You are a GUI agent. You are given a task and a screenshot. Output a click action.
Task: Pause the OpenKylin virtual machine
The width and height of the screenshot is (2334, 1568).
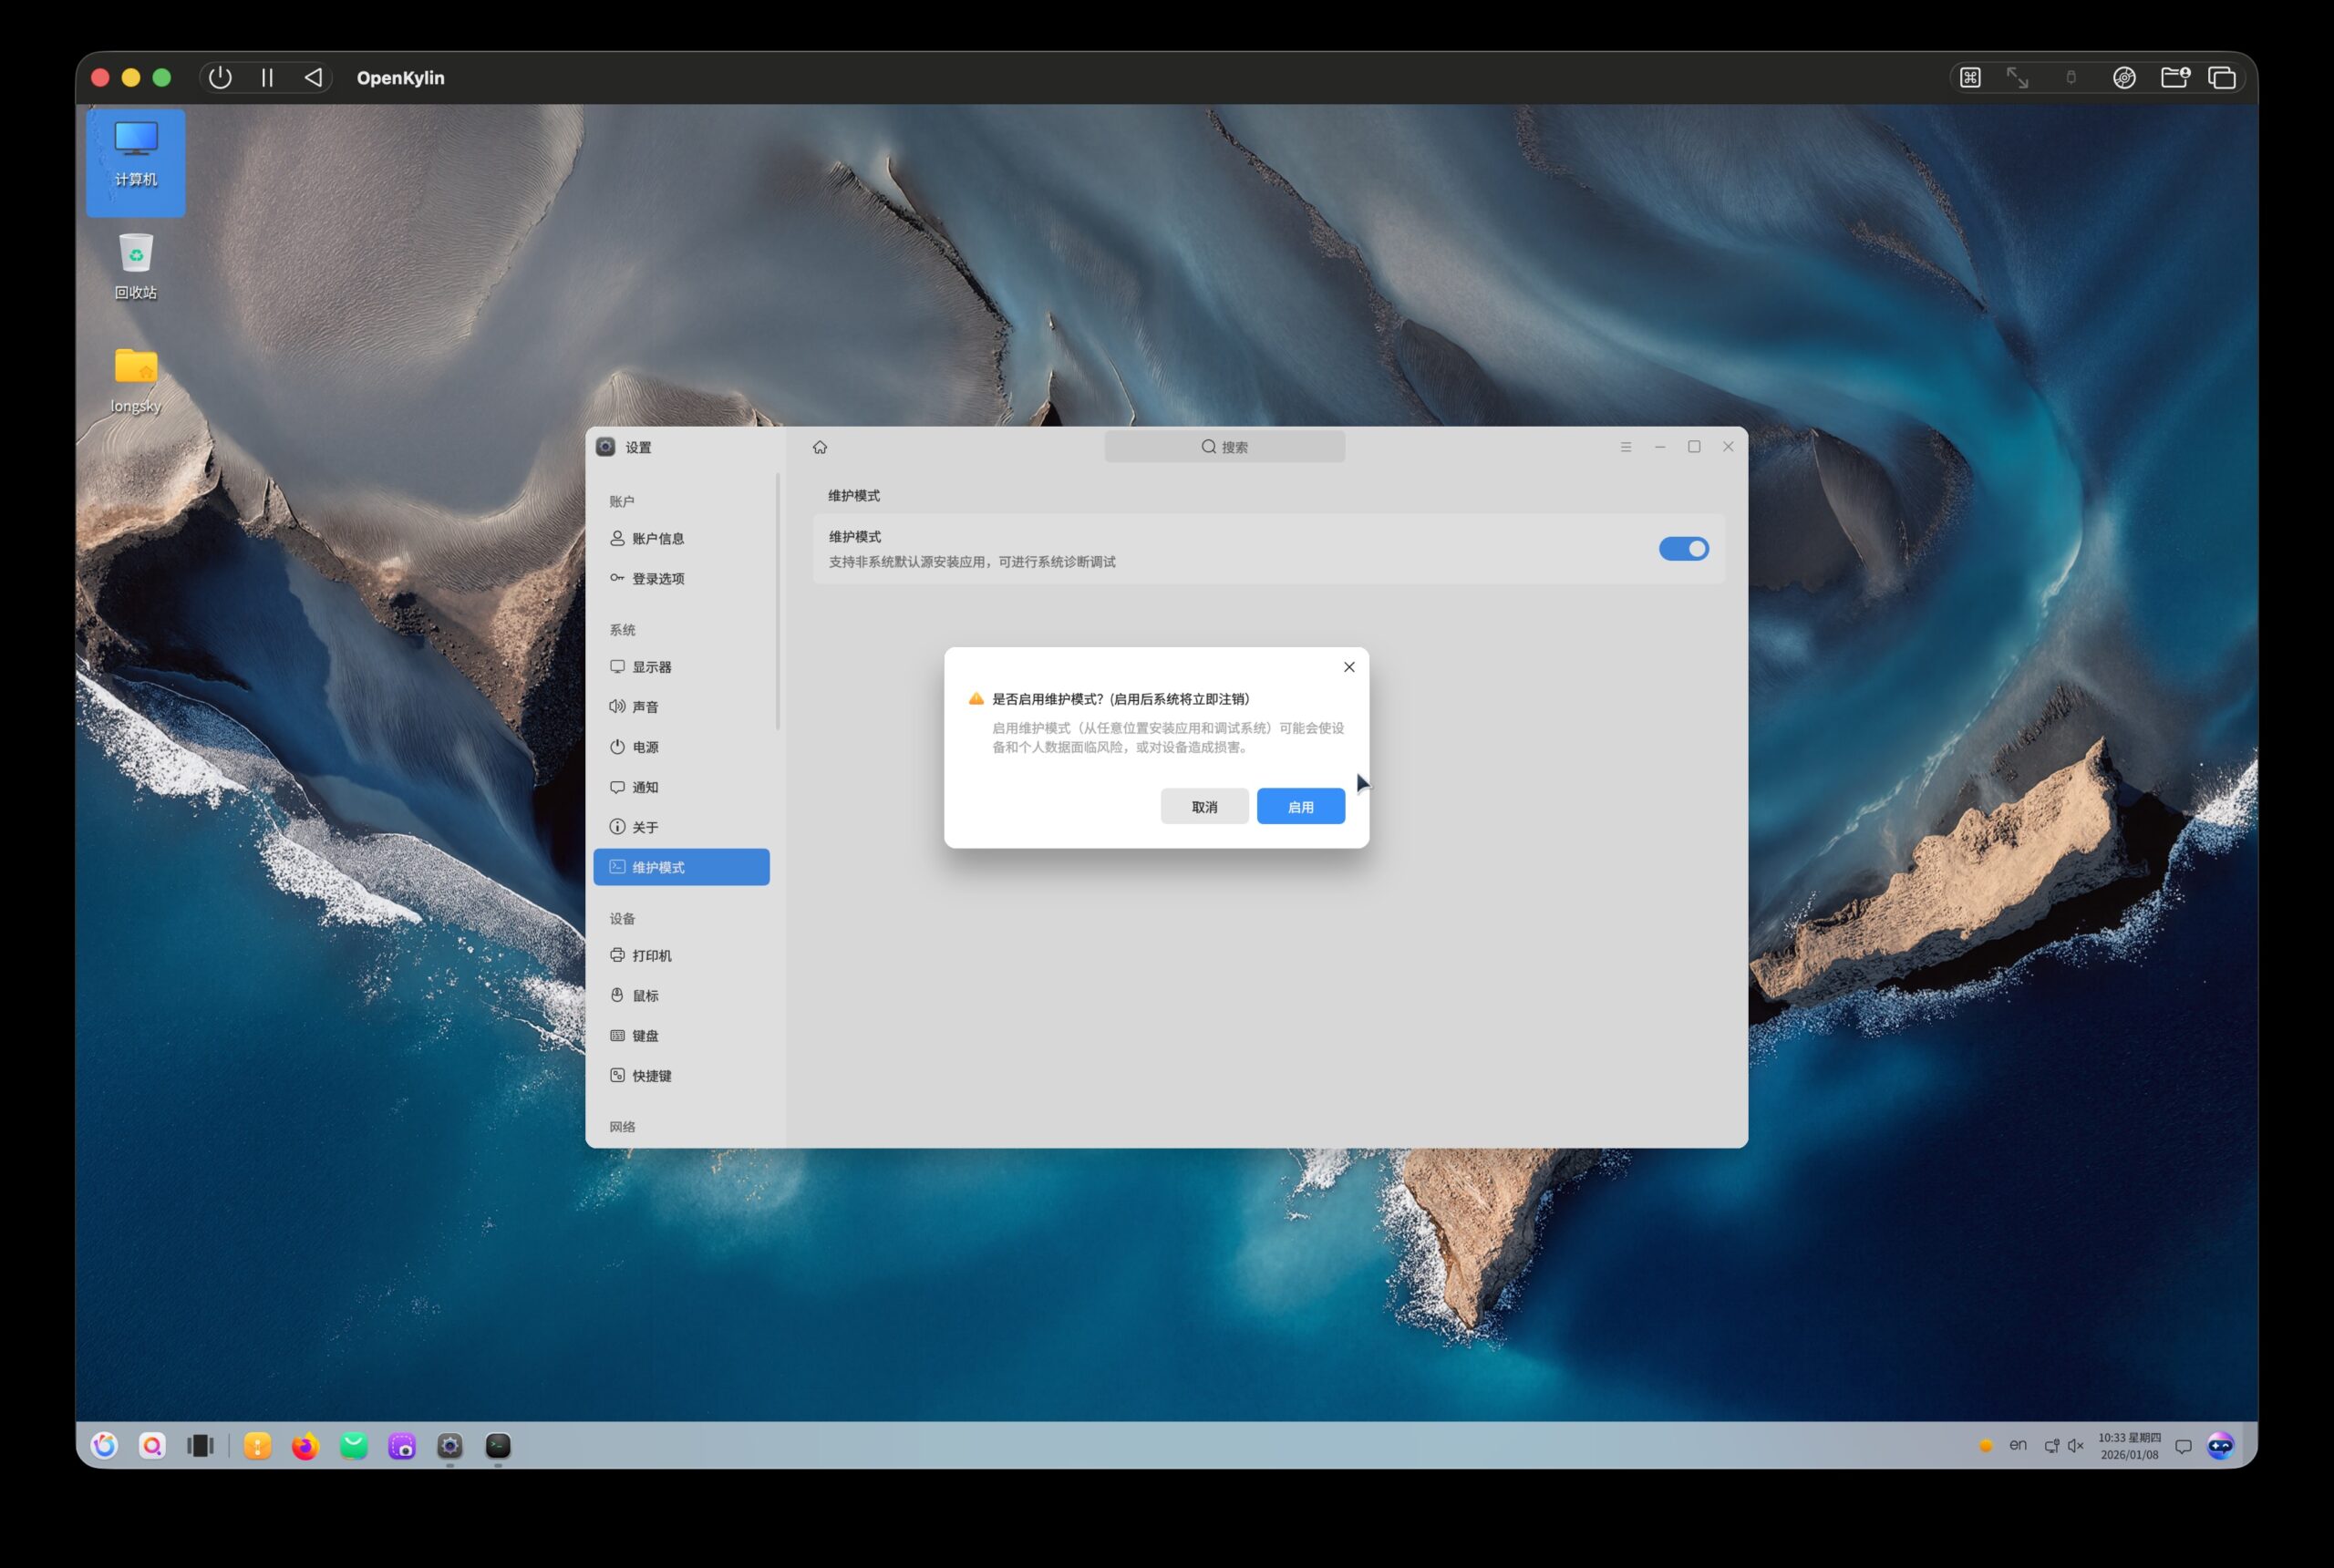click(x=267, y=78)
